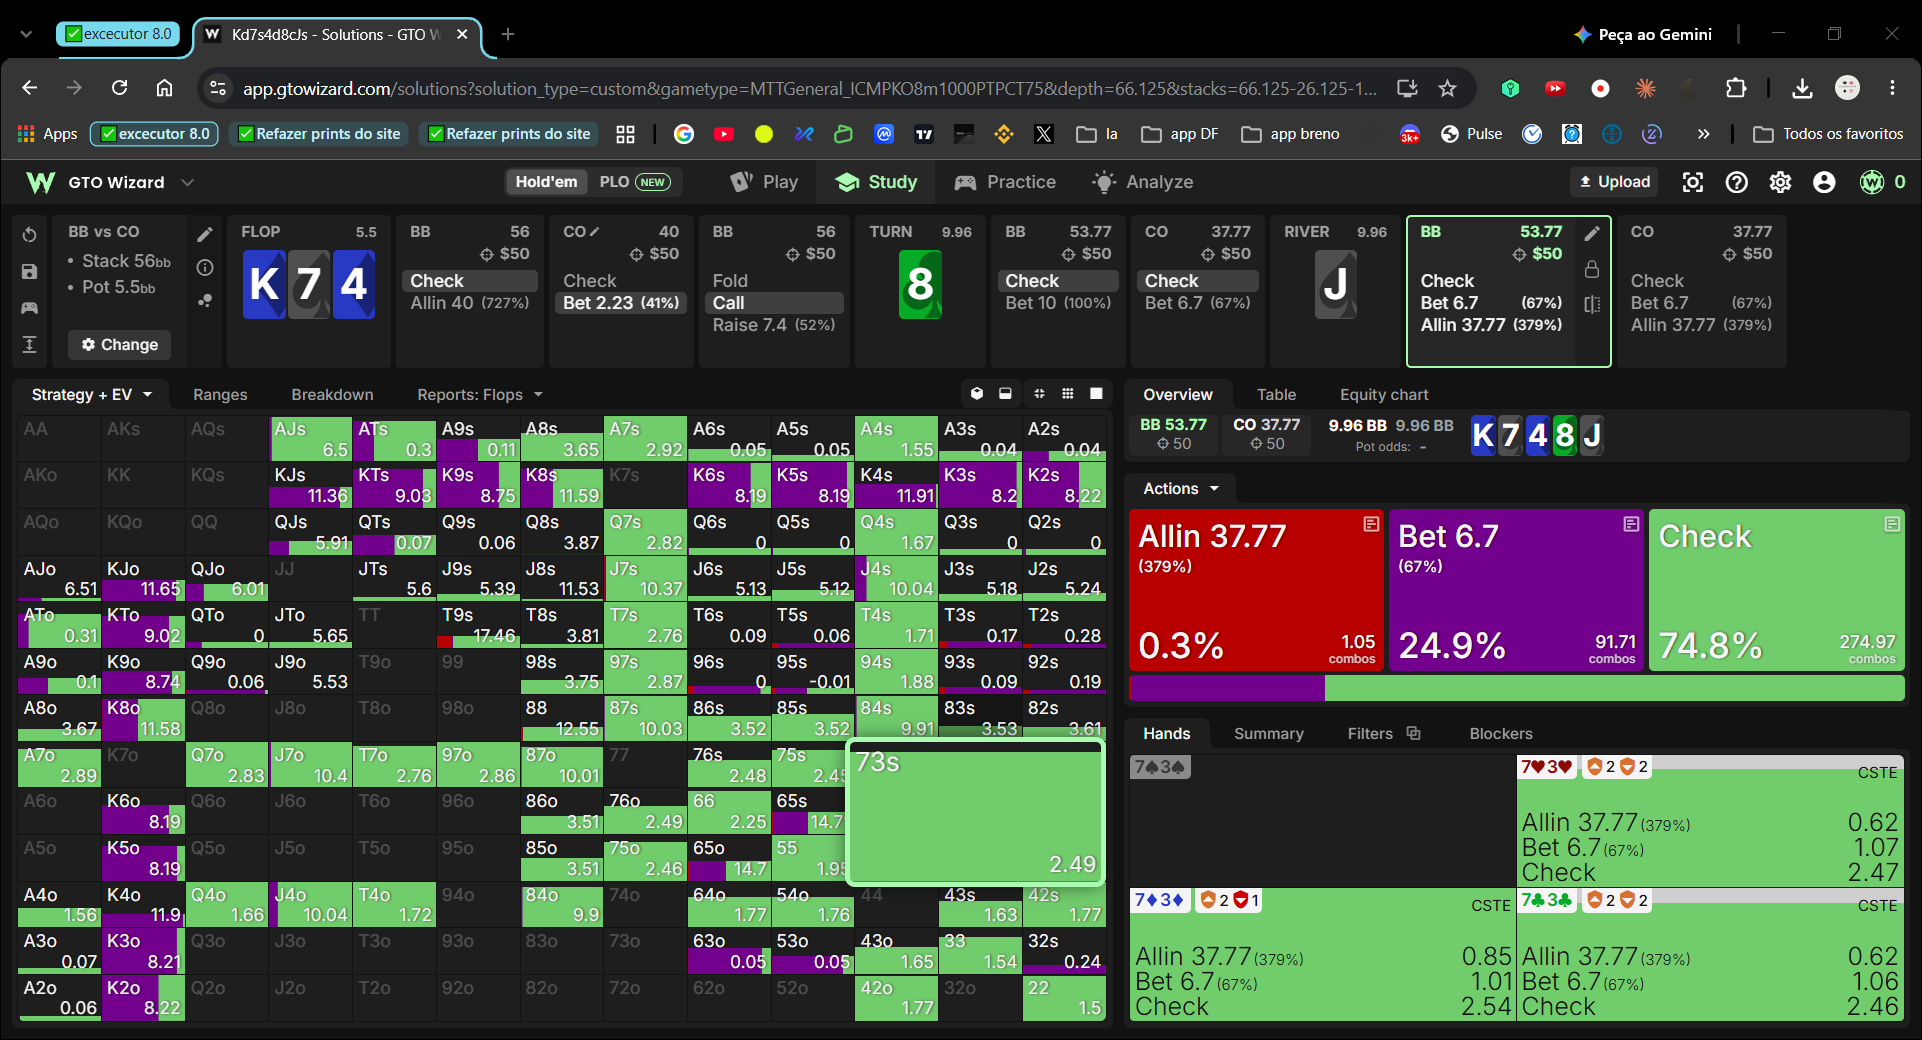
Task: Click the green 8 turn card
Action: click(920, 285)
